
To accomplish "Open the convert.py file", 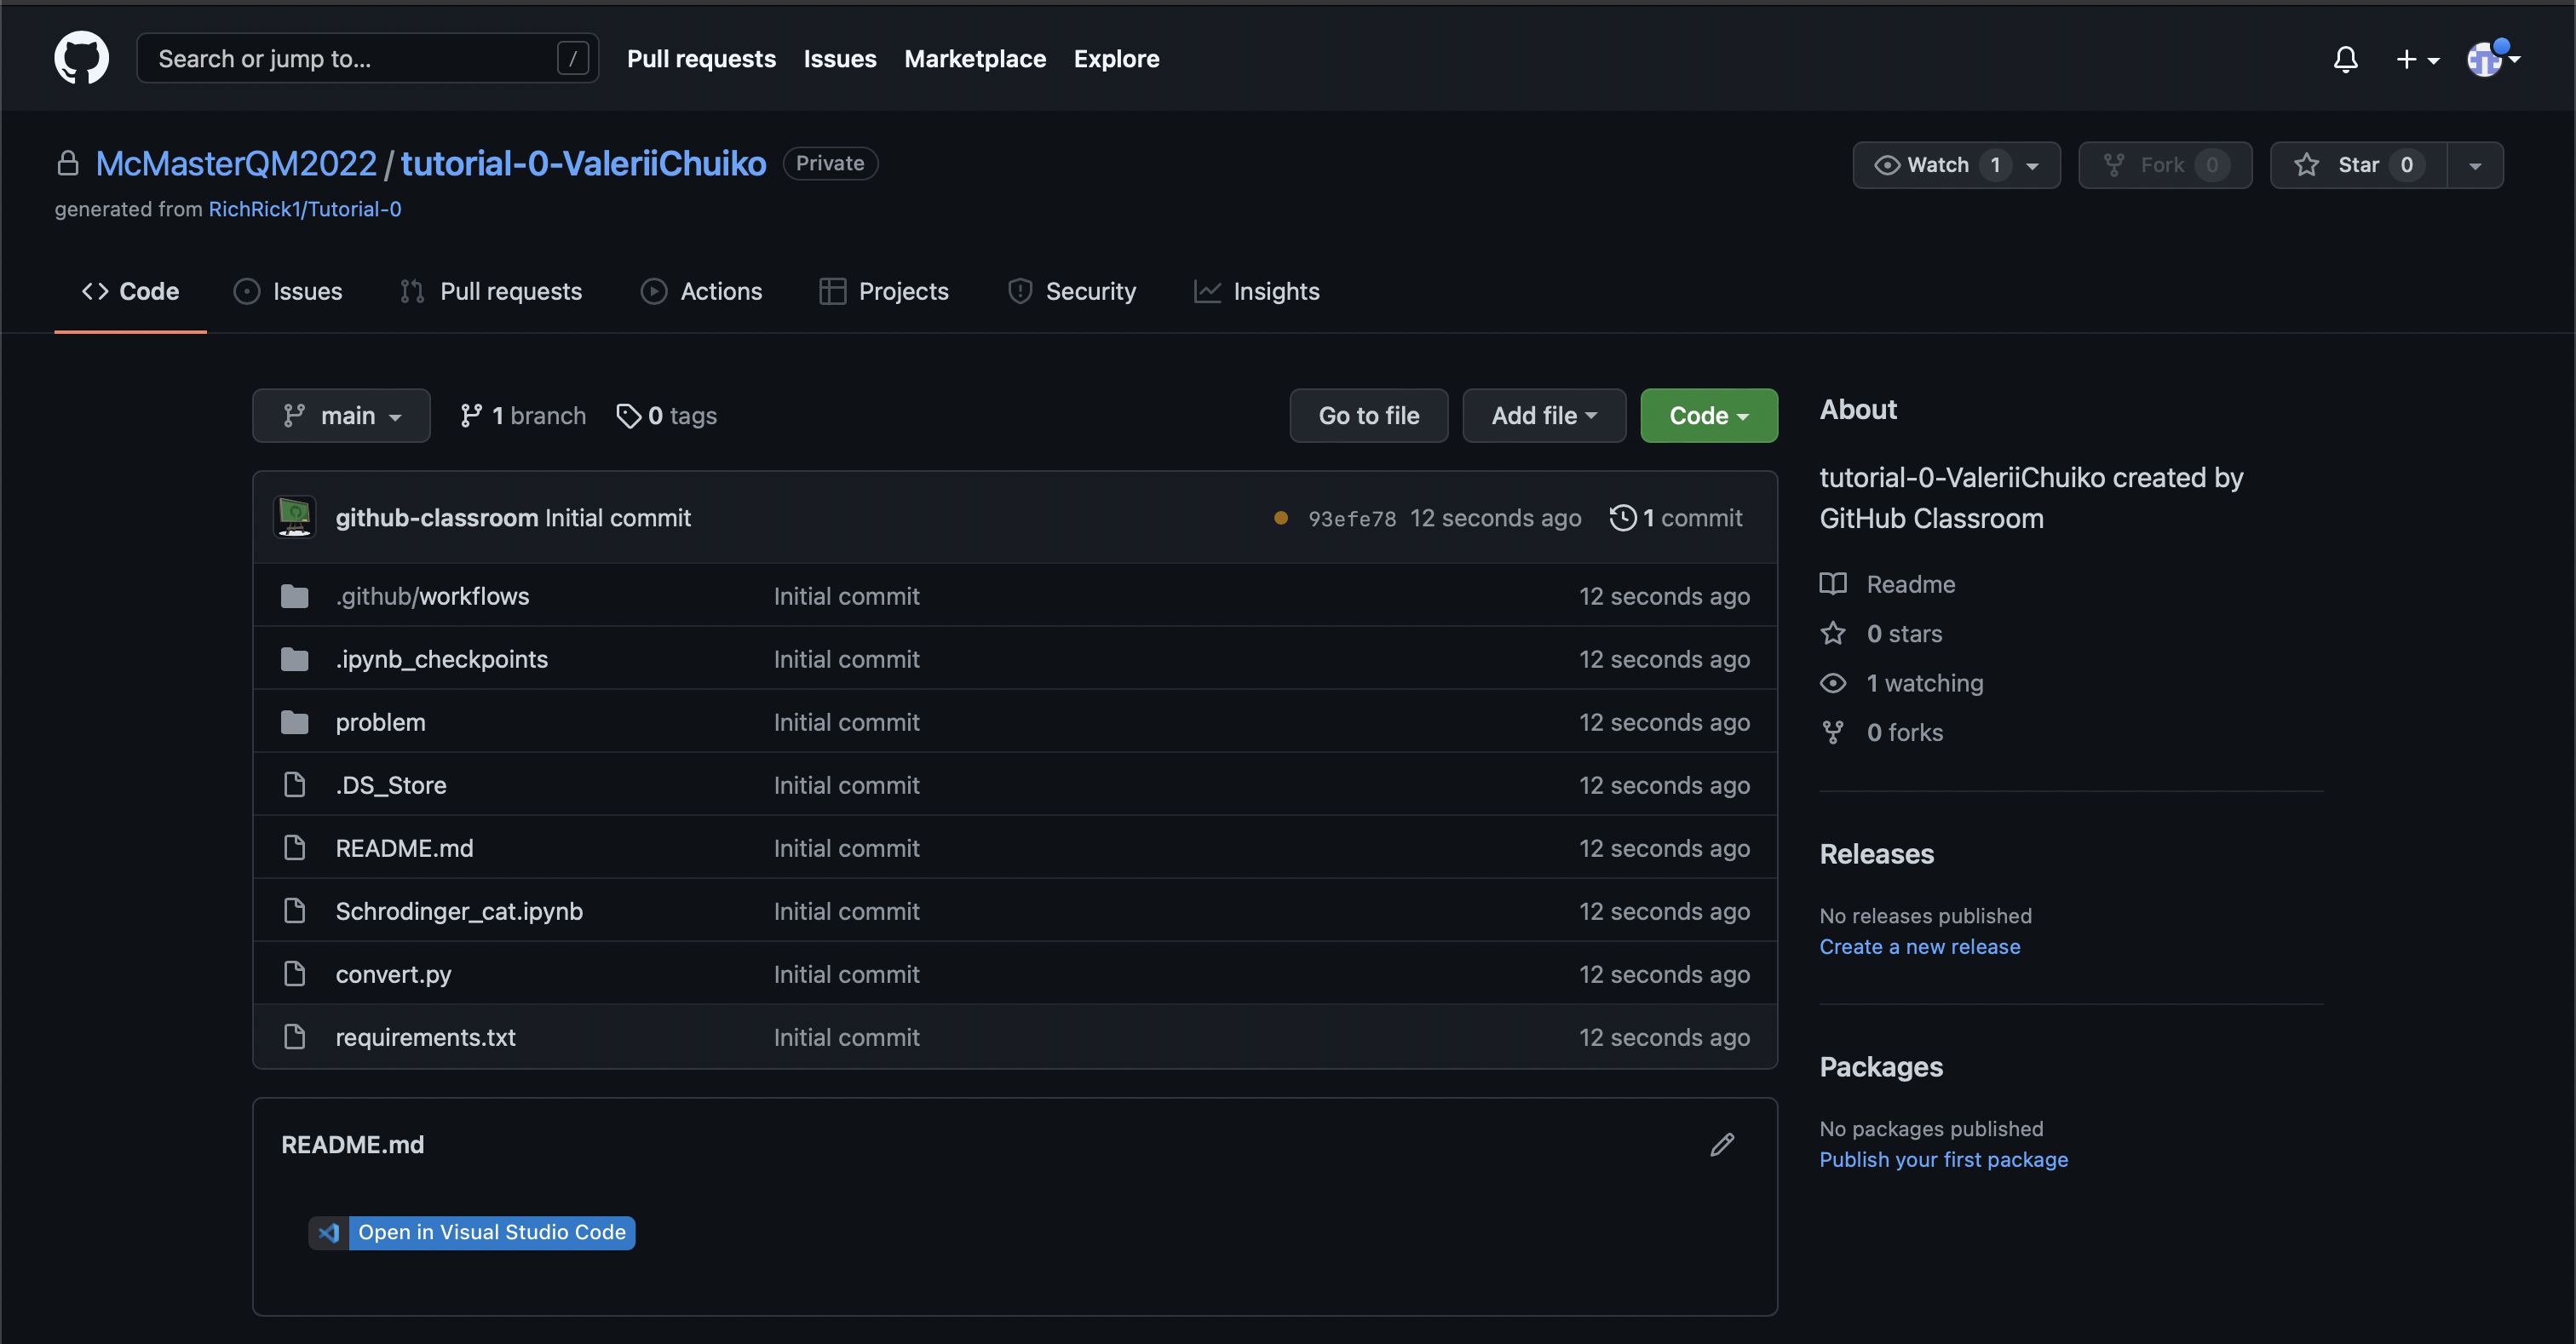I will coord(394,974).
